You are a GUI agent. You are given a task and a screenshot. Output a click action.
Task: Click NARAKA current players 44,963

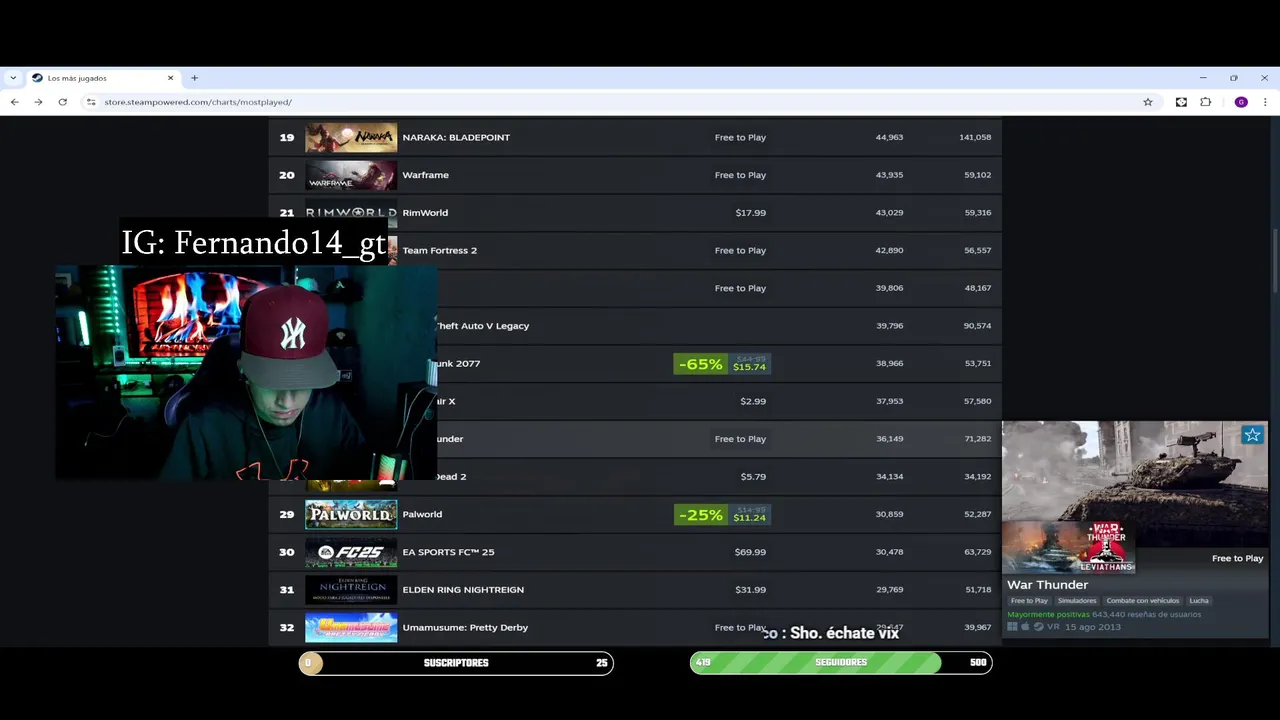point(889,137)
